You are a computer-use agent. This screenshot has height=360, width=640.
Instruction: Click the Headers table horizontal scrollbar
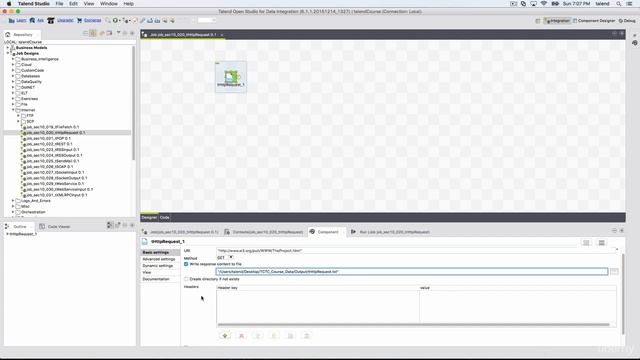pos(413,324)
